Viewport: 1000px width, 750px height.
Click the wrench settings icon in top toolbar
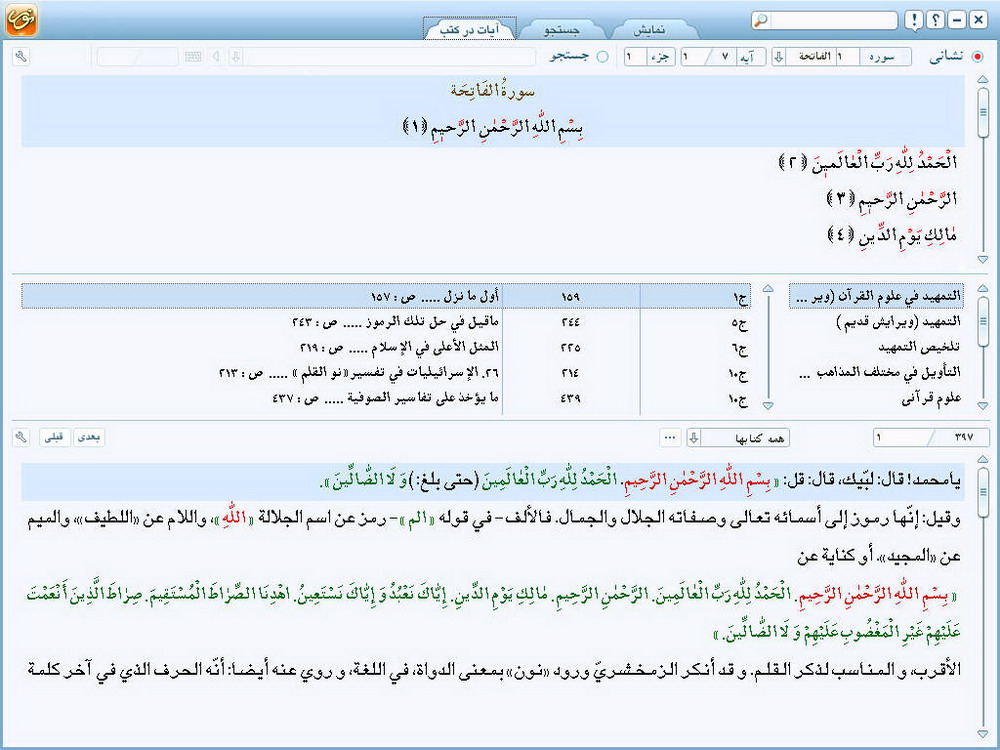20,57
